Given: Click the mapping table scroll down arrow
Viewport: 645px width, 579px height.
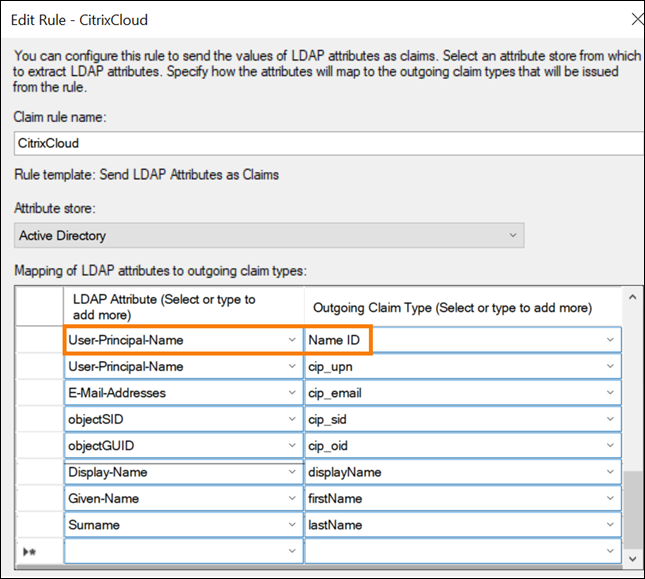Looking at the screenshot, I should (x=633, y=558).
